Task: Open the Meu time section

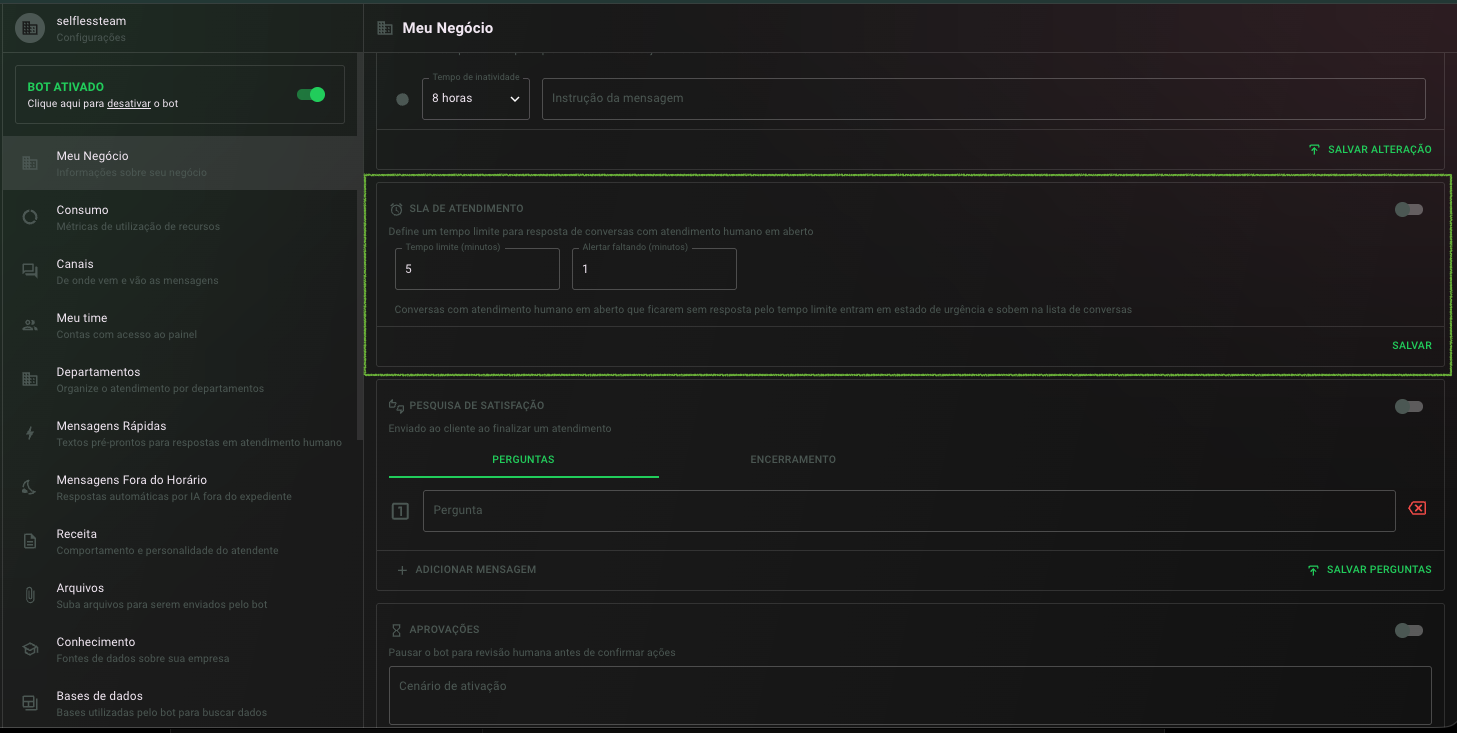Action: click(x=180, y=325)
